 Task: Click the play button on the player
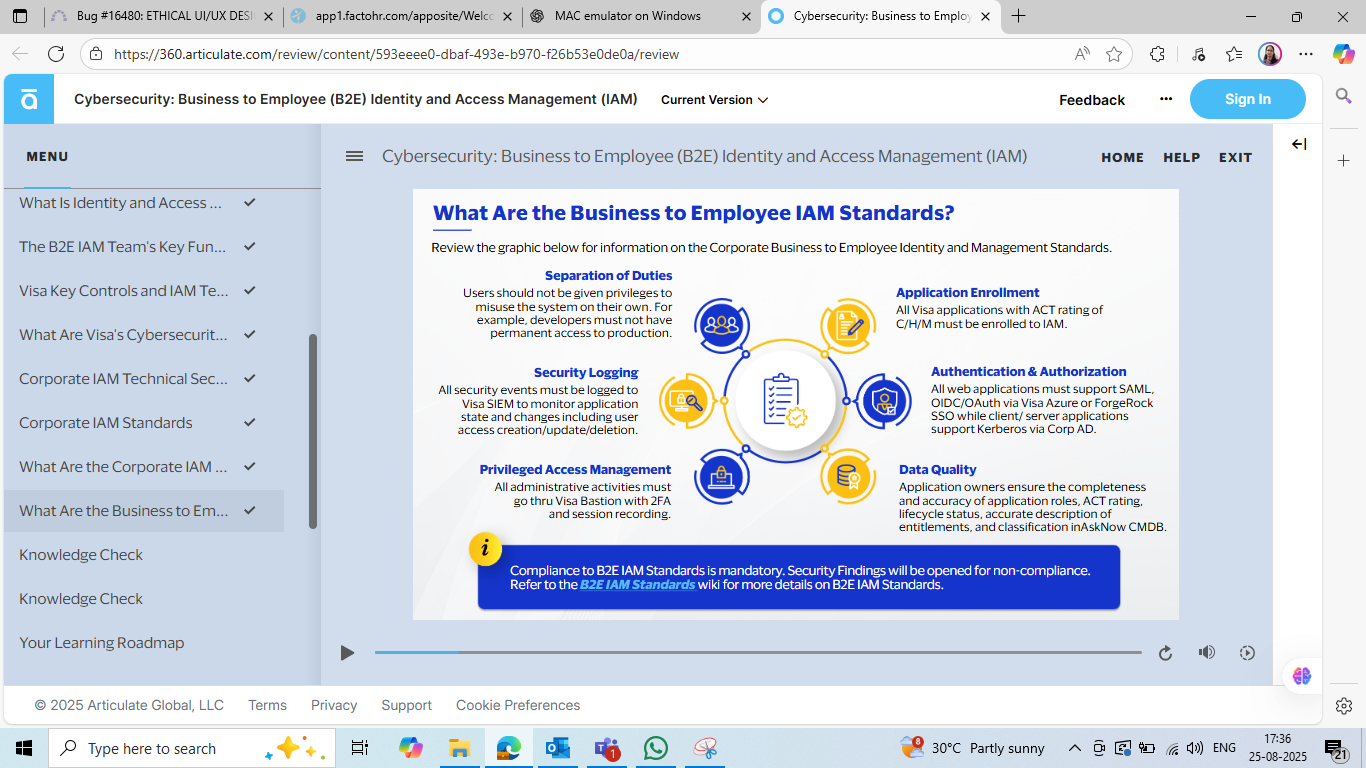(347, 653)
